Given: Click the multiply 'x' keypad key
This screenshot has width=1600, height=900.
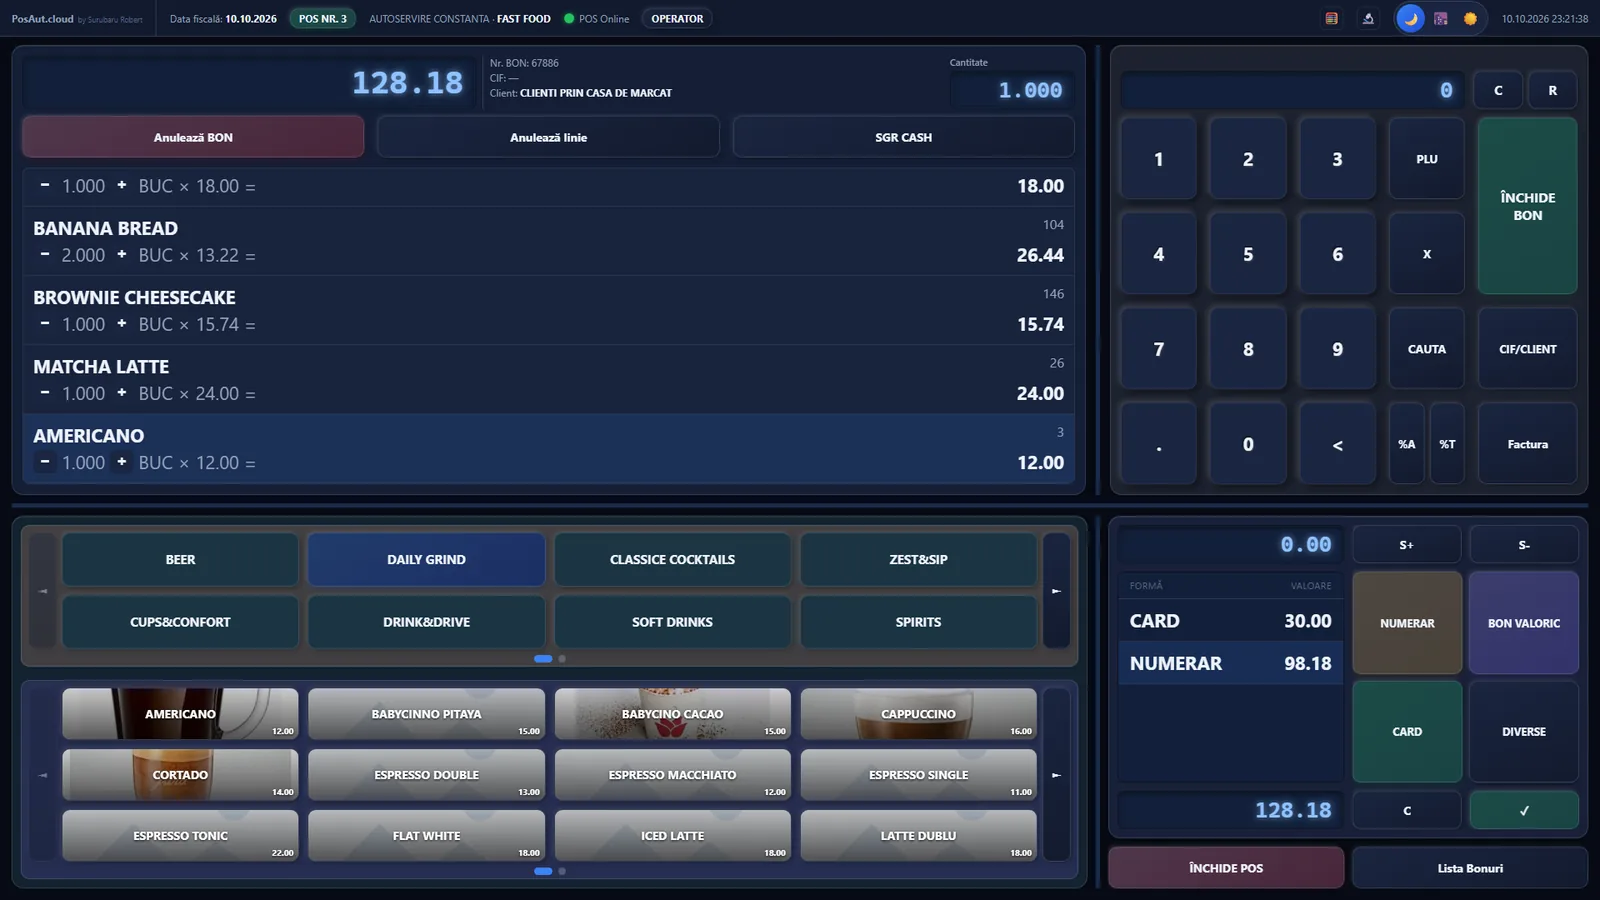Looking at the screenshot, I should point(1427,254).
